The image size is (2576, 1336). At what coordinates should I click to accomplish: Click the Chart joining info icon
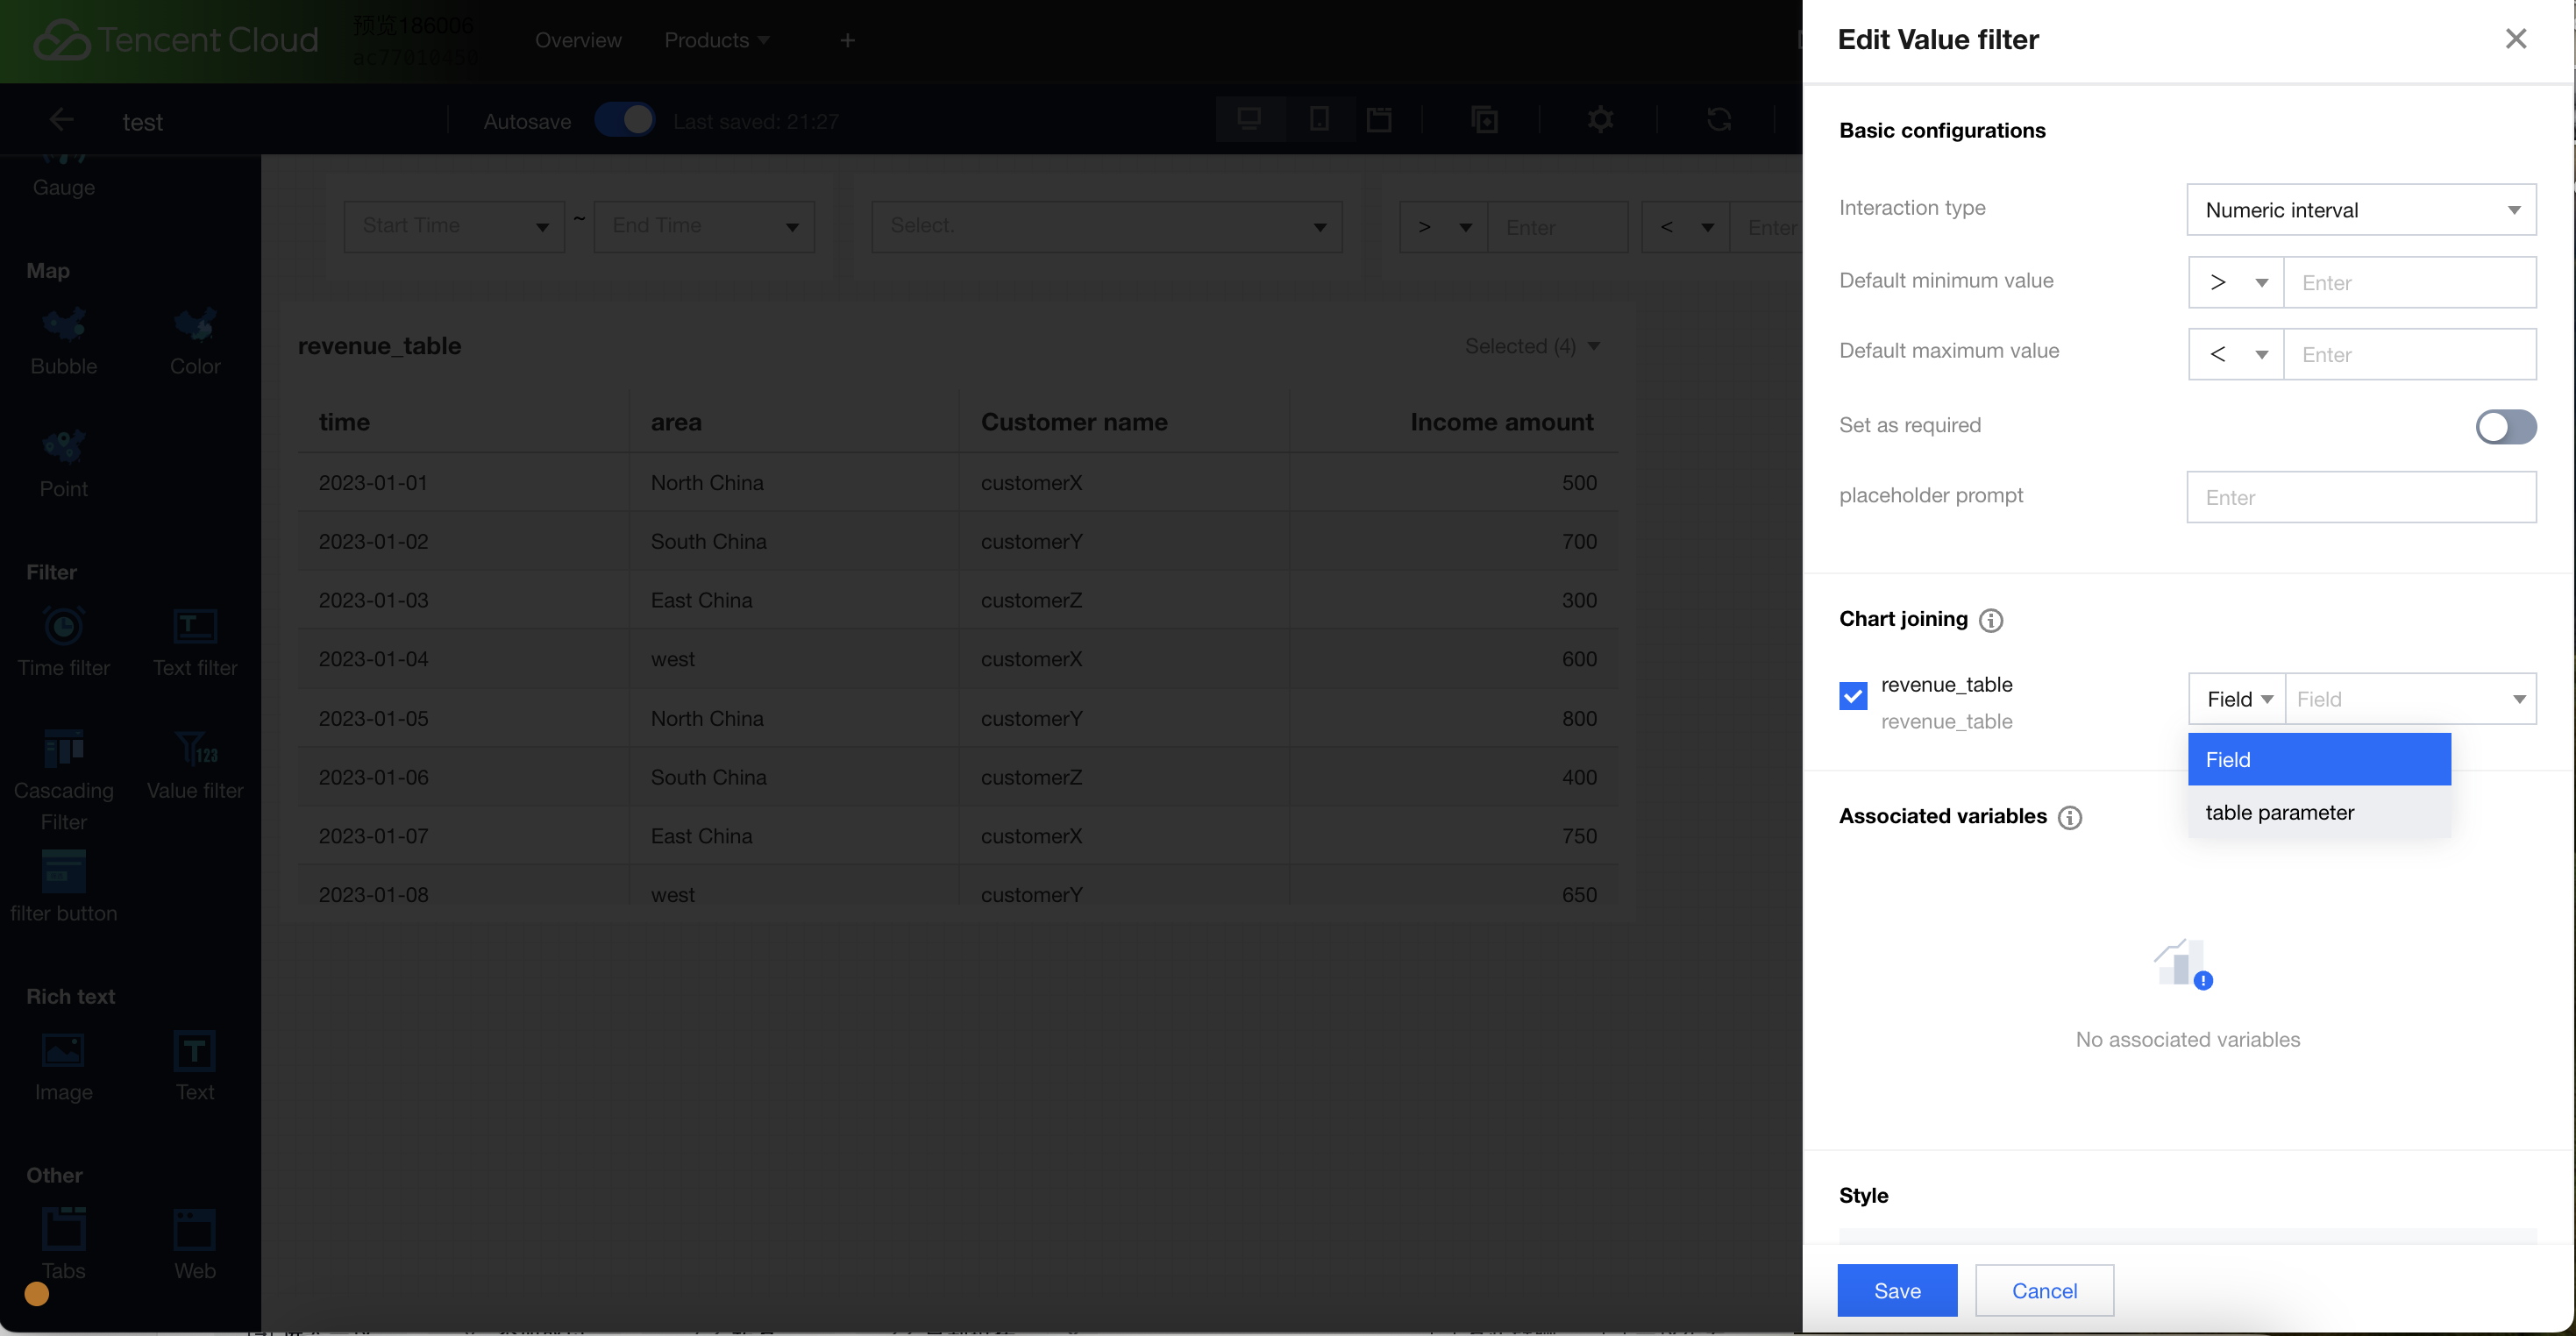click(1991, 620)
